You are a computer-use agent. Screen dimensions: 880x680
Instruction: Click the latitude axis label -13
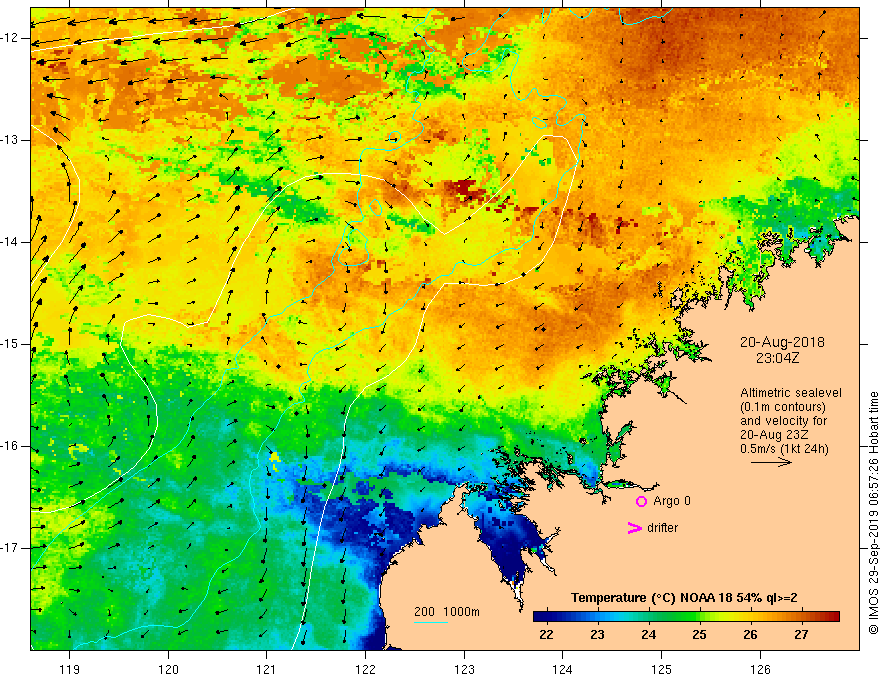click(x=10, y=140)
